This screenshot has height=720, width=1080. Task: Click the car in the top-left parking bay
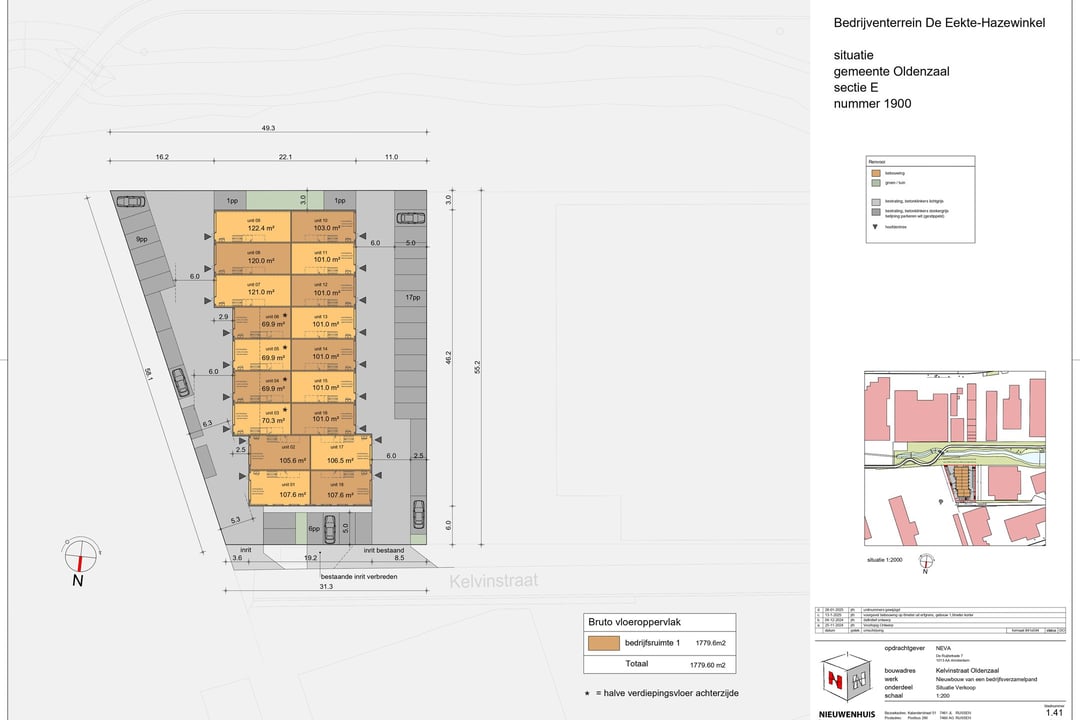[x=130, y=201]
